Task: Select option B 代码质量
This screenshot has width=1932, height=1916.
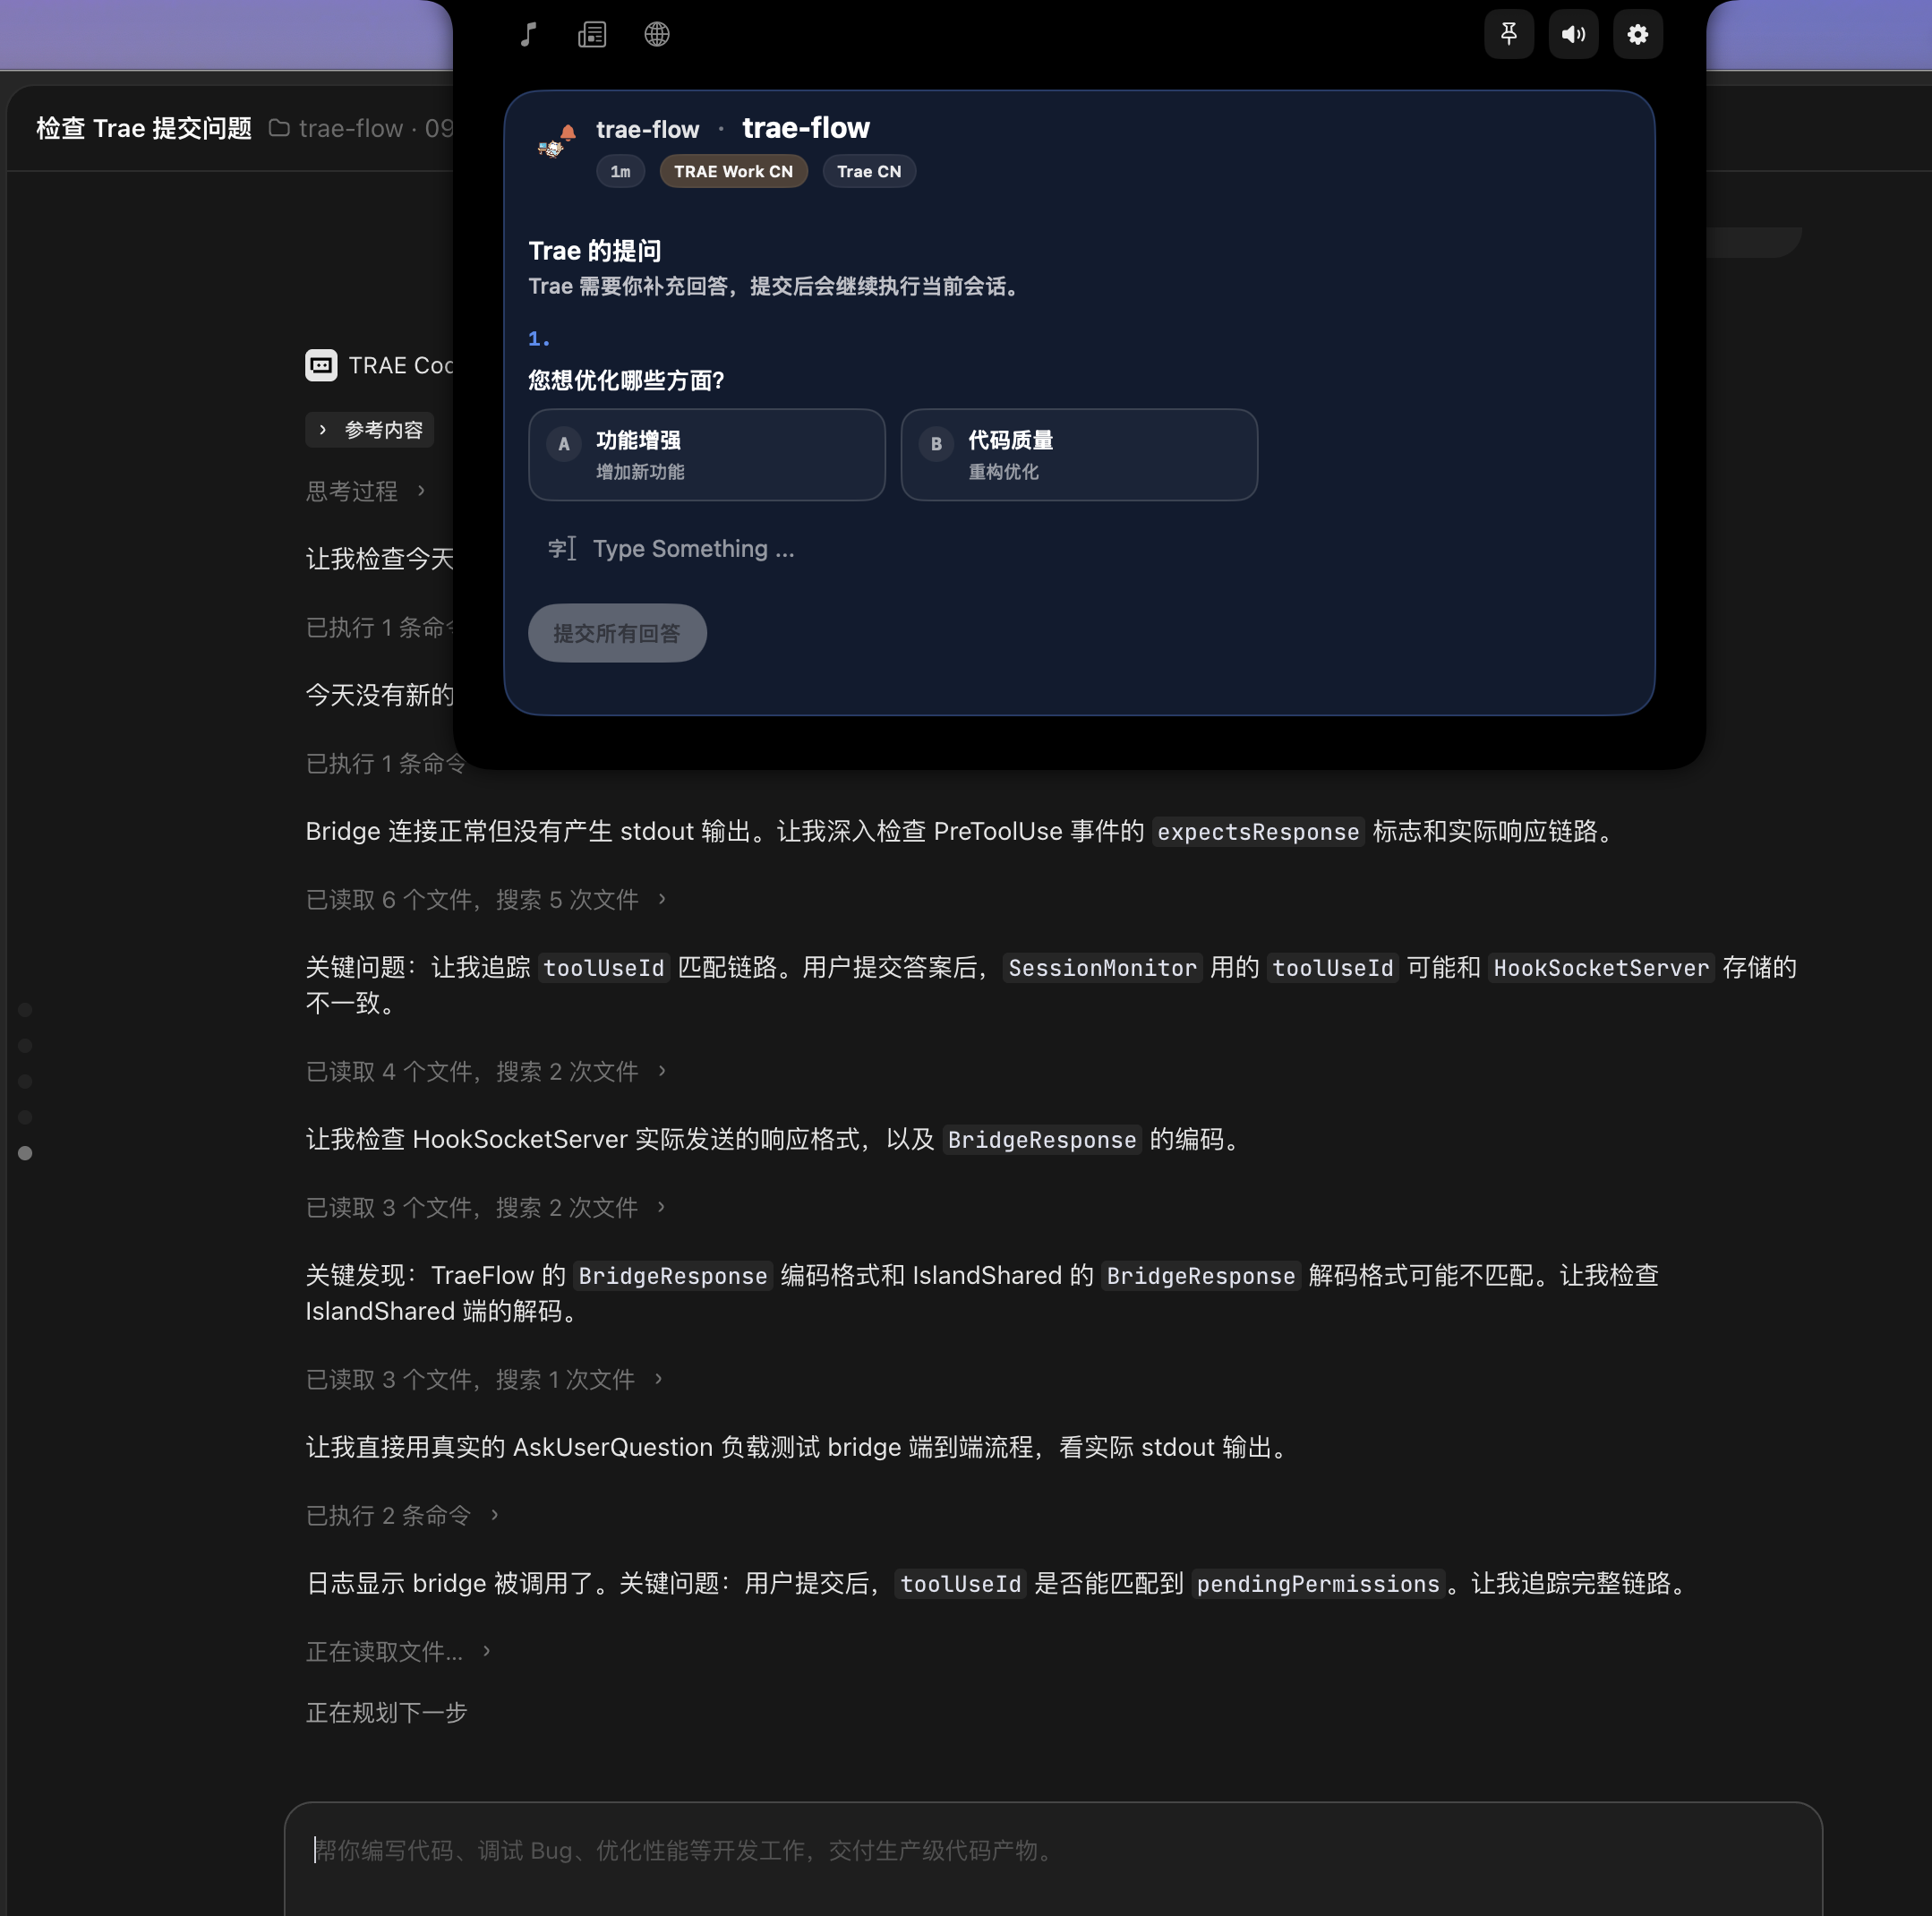Action: pos(1079,455)
